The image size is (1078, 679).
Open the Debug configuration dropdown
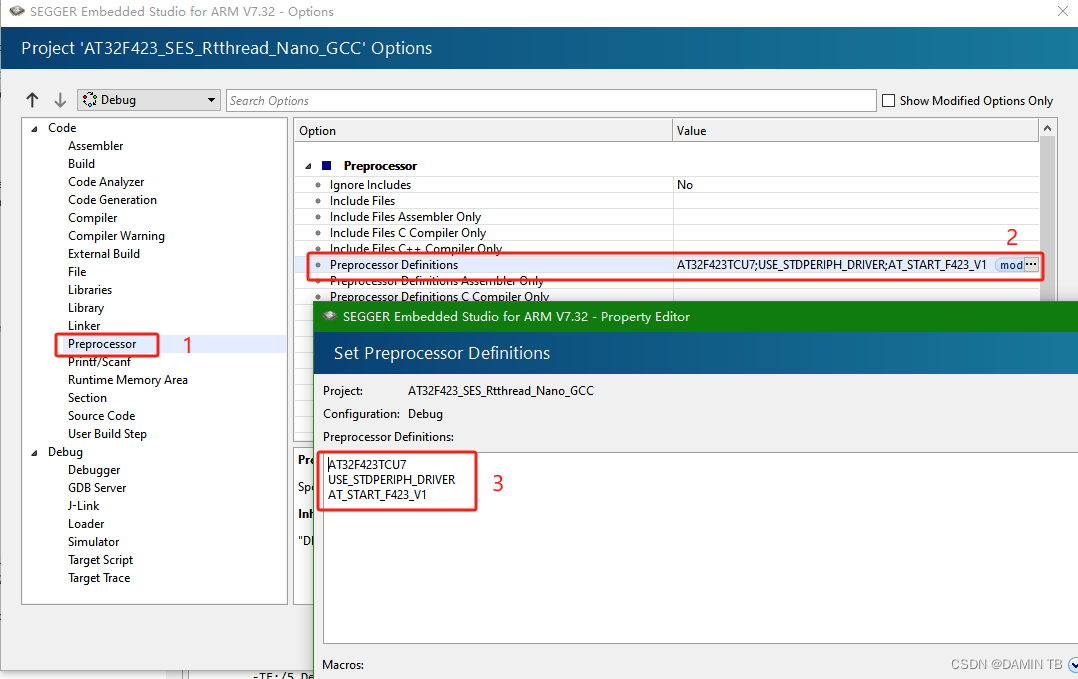click(x=148, y=100)
